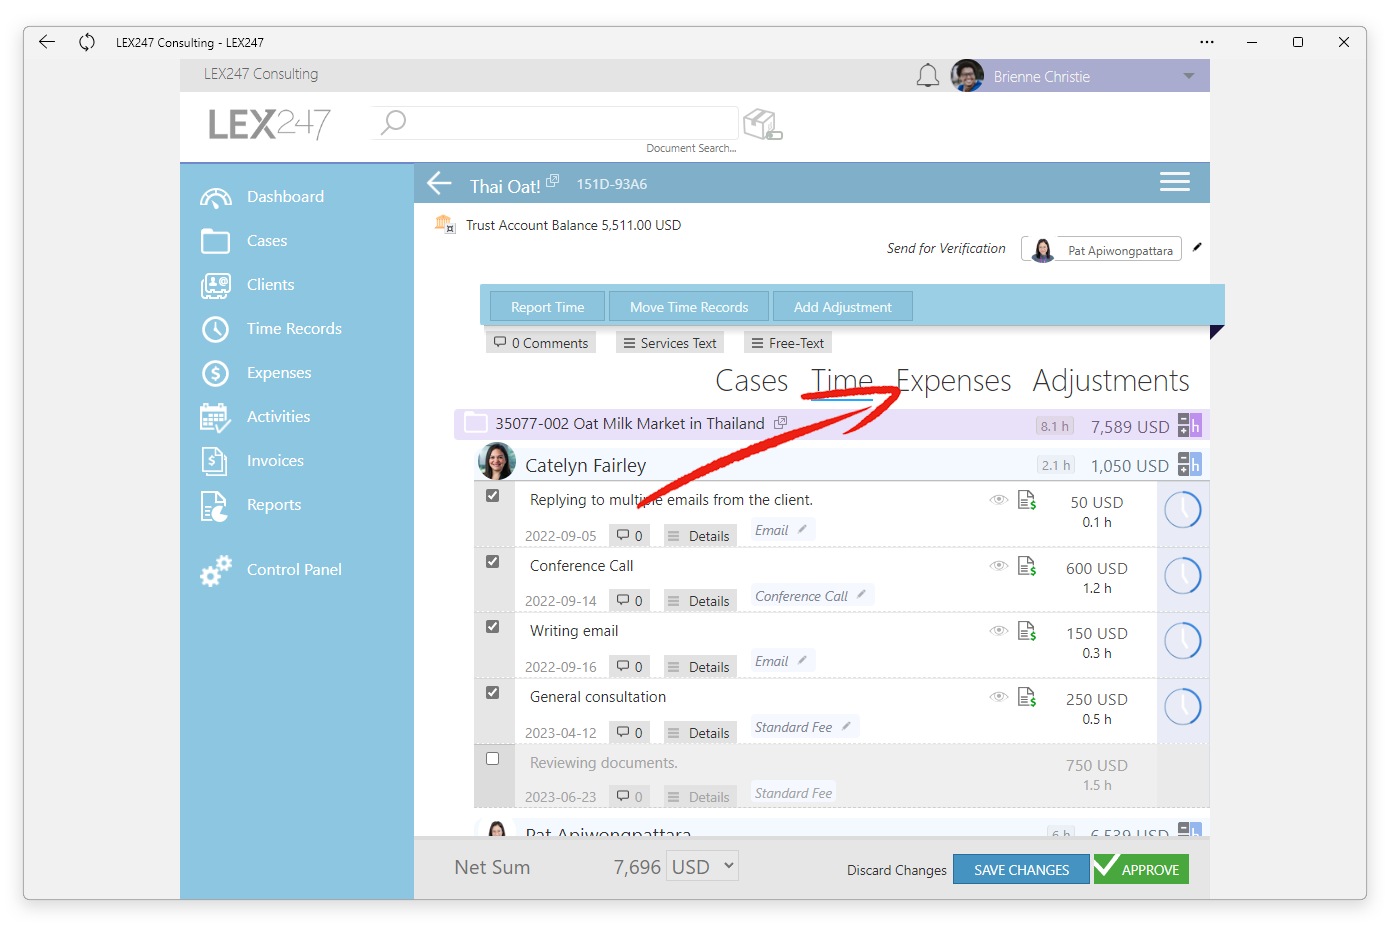Uncheck the Writing email record
This screenshot has height=925, width=1390.
tap(492, 627)
